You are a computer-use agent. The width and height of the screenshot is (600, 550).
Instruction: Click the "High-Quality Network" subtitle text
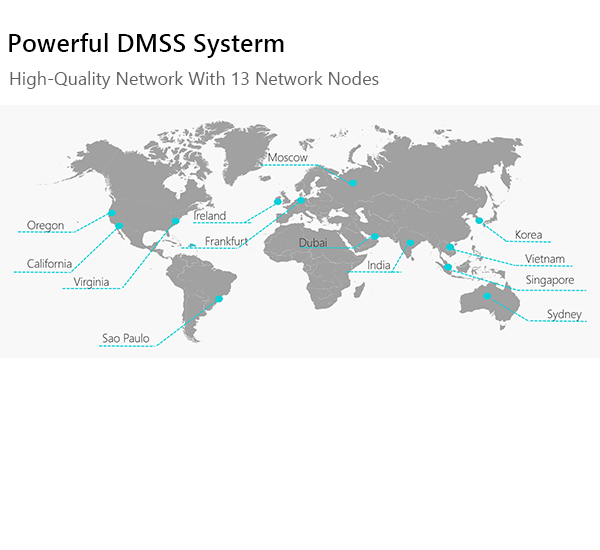[x=193, y=79]
